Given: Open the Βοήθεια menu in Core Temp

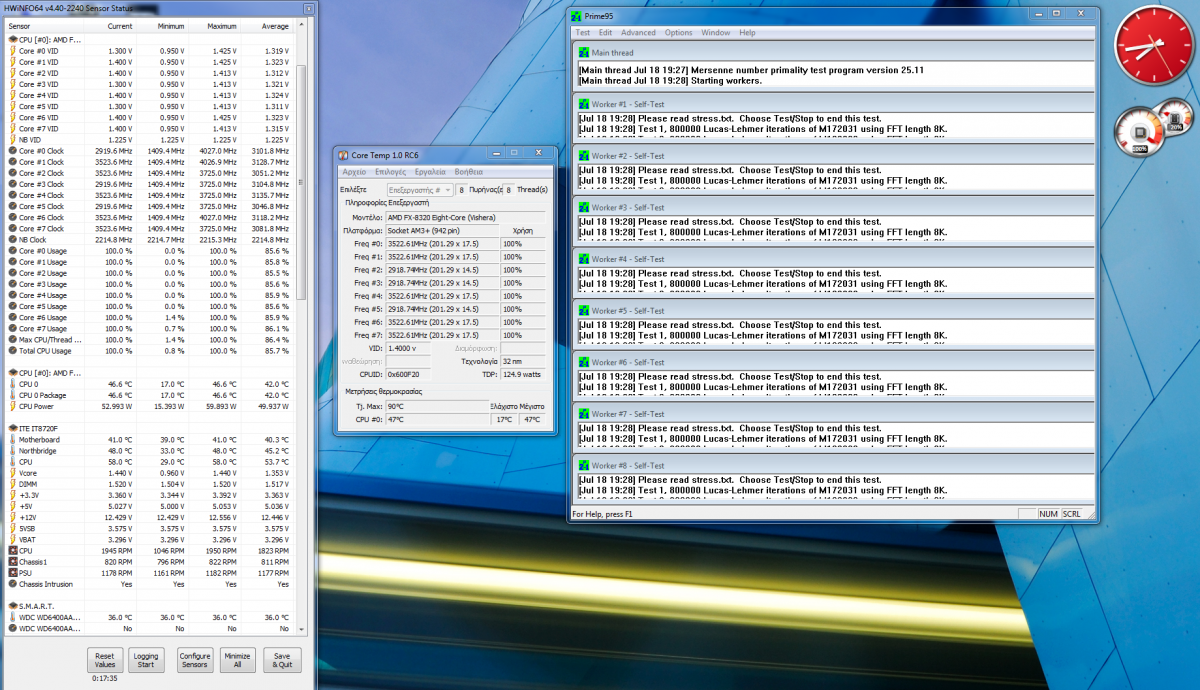Looking at the screenshot, I should (x=469, y=172).
